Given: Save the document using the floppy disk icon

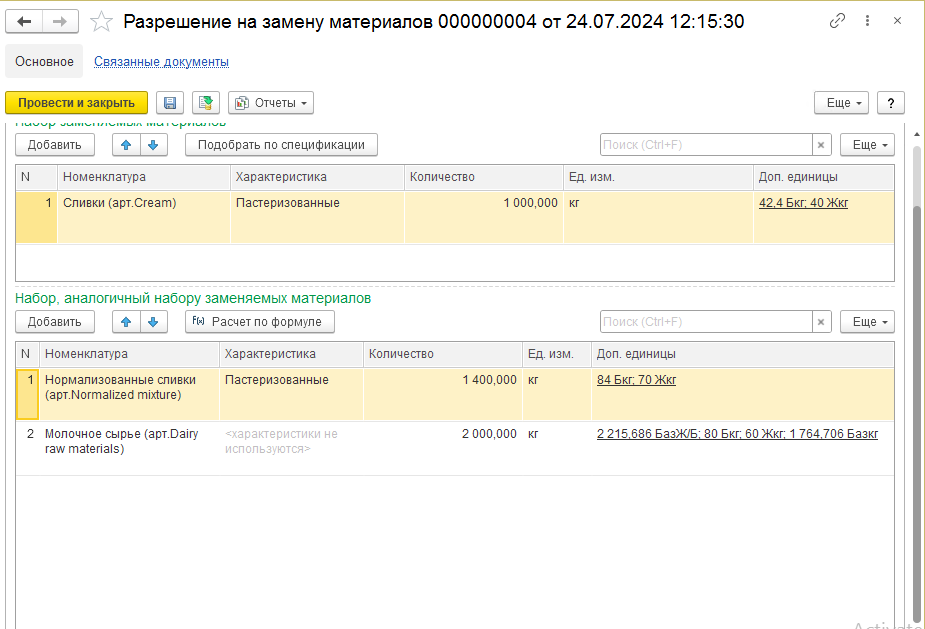Looking at the screenshot, I should [170, 103].
